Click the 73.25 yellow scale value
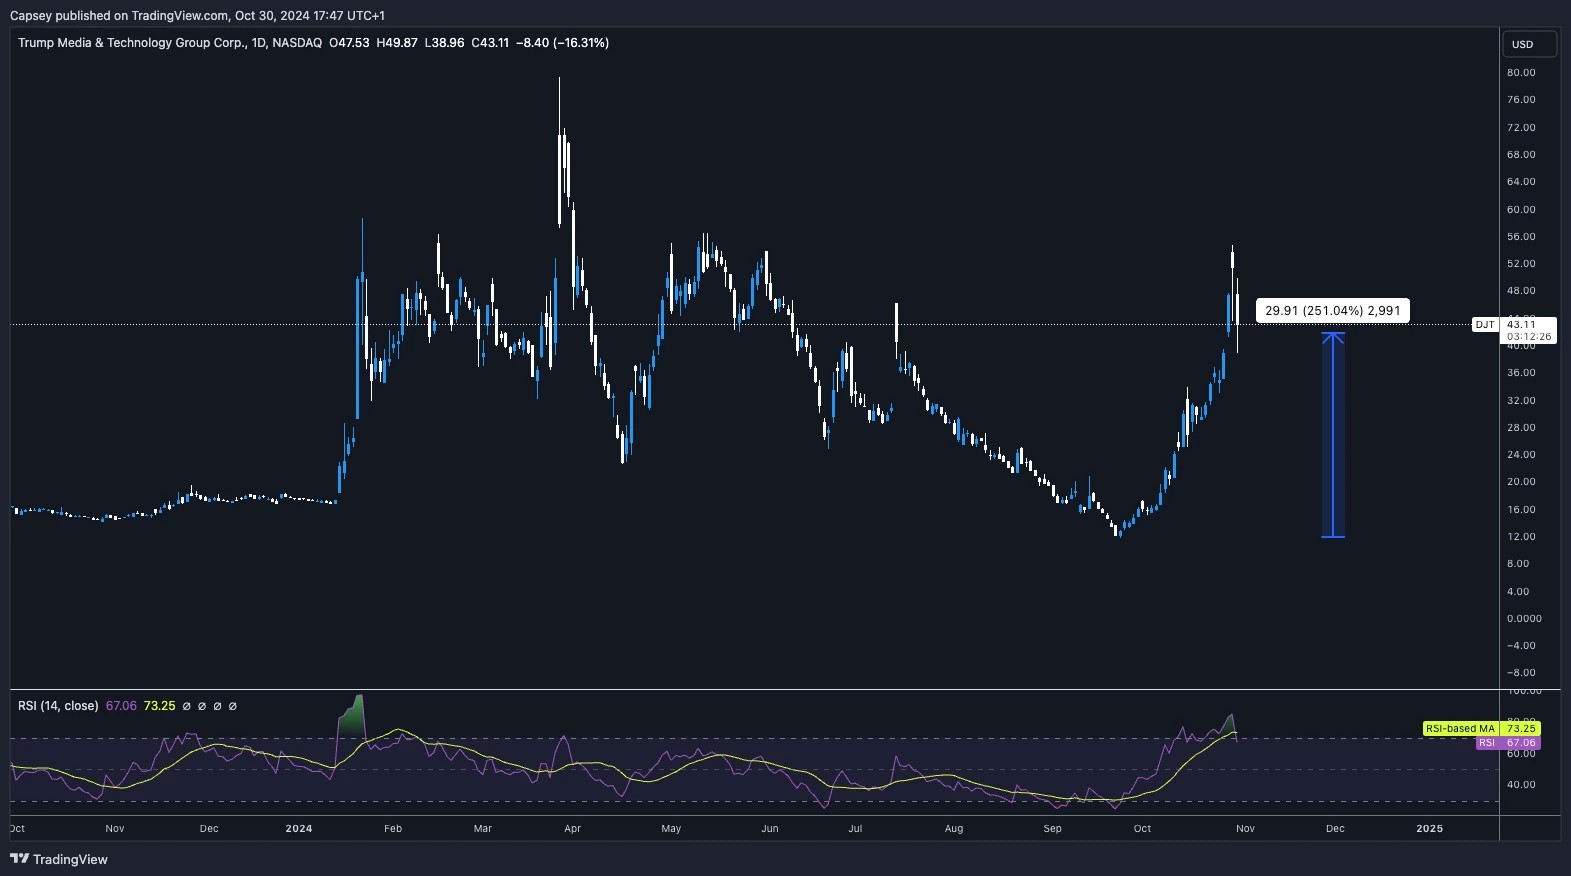Image resolution: width=1571 pixels, height=876 pixels. tap(1521, 729)
